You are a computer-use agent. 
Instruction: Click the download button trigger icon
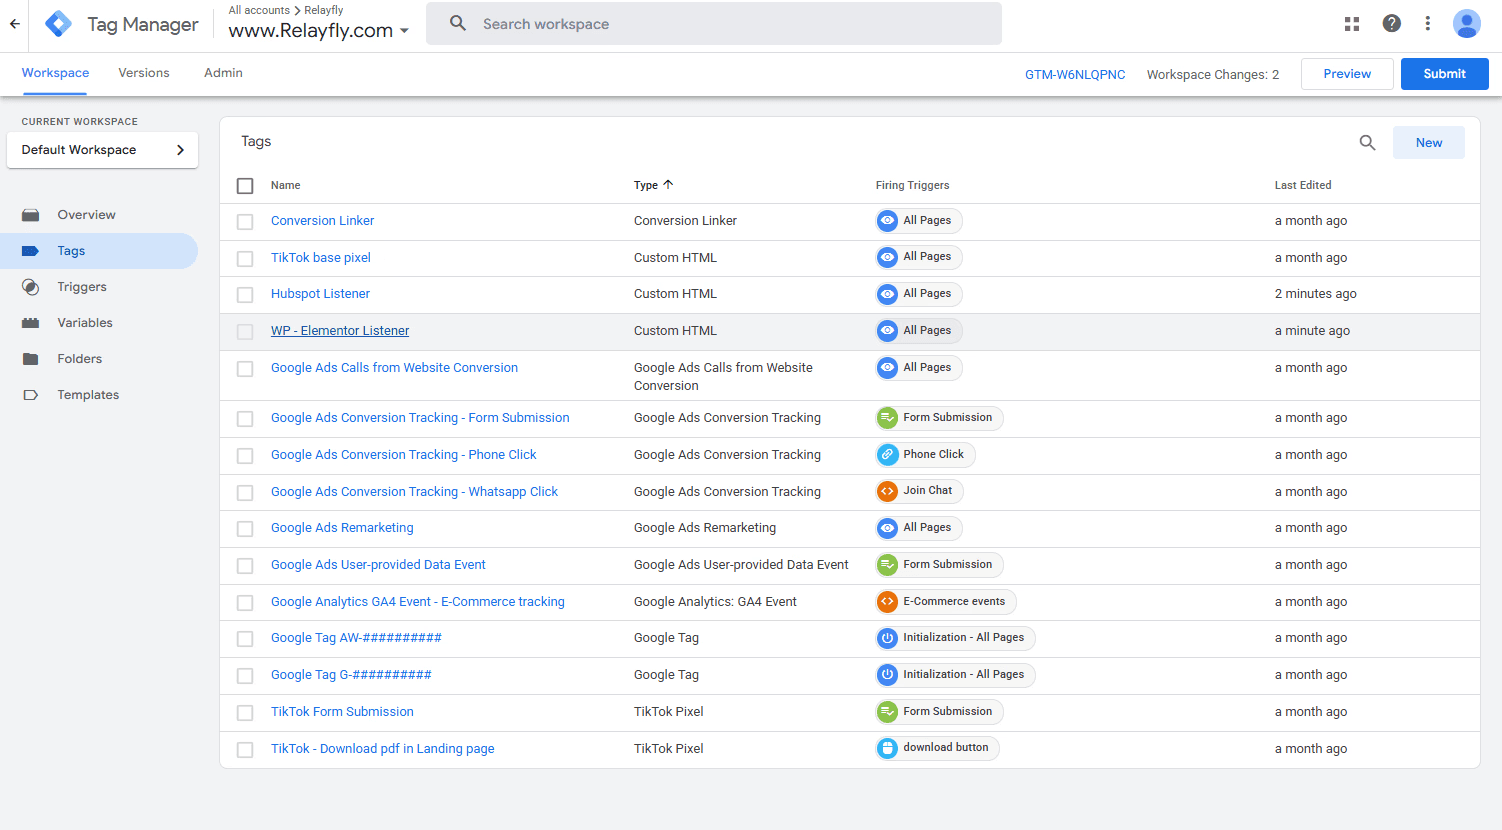pyautogui.click(x=887, y=748)
